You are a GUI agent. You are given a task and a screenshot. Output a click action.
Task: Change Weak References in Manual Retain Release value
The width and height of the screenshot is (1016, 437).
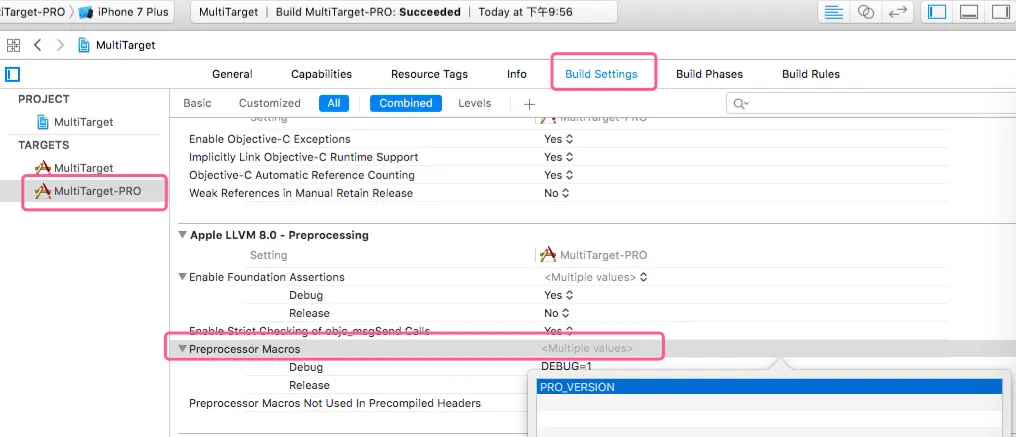coord(557,193)
